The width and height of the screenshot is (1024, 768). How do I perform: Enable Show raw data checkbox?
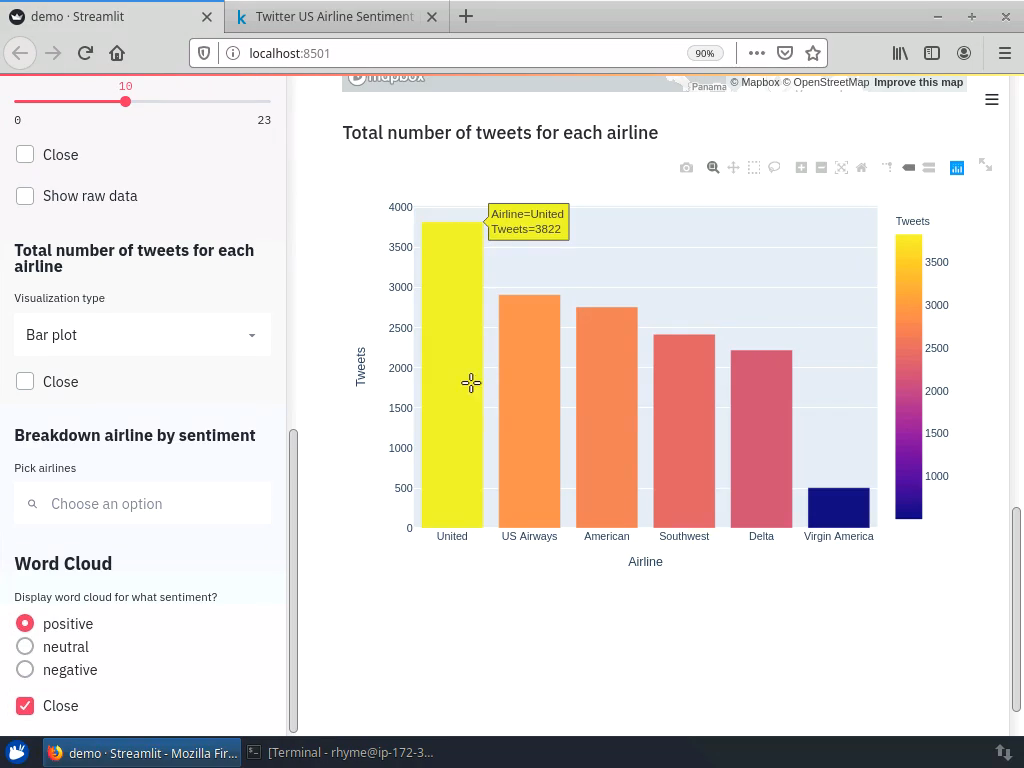(x=25, y=195)
